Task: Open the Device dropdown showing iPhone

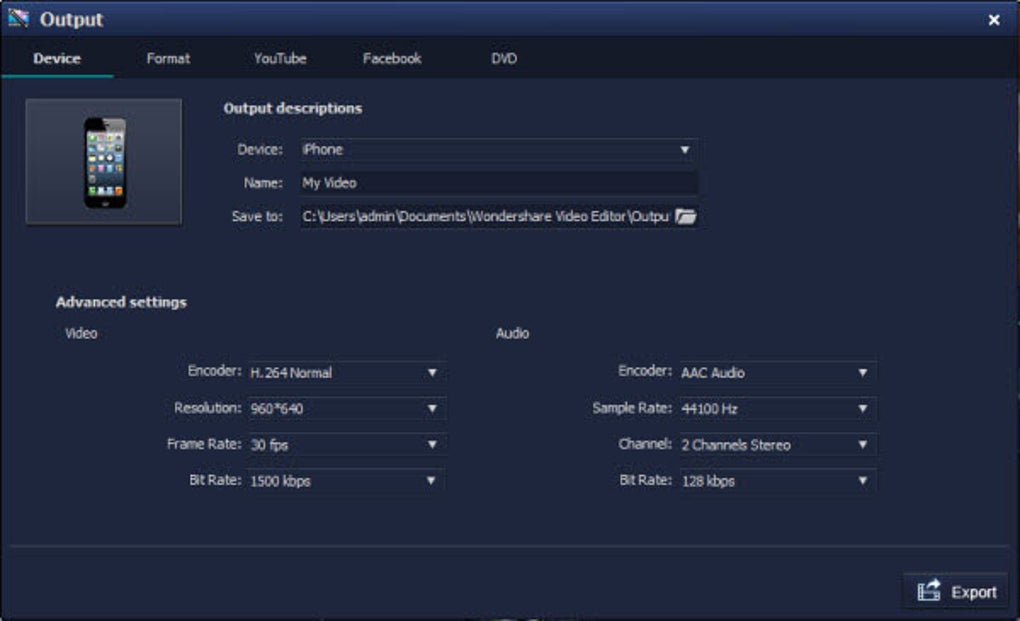Action: pos(499,150)
